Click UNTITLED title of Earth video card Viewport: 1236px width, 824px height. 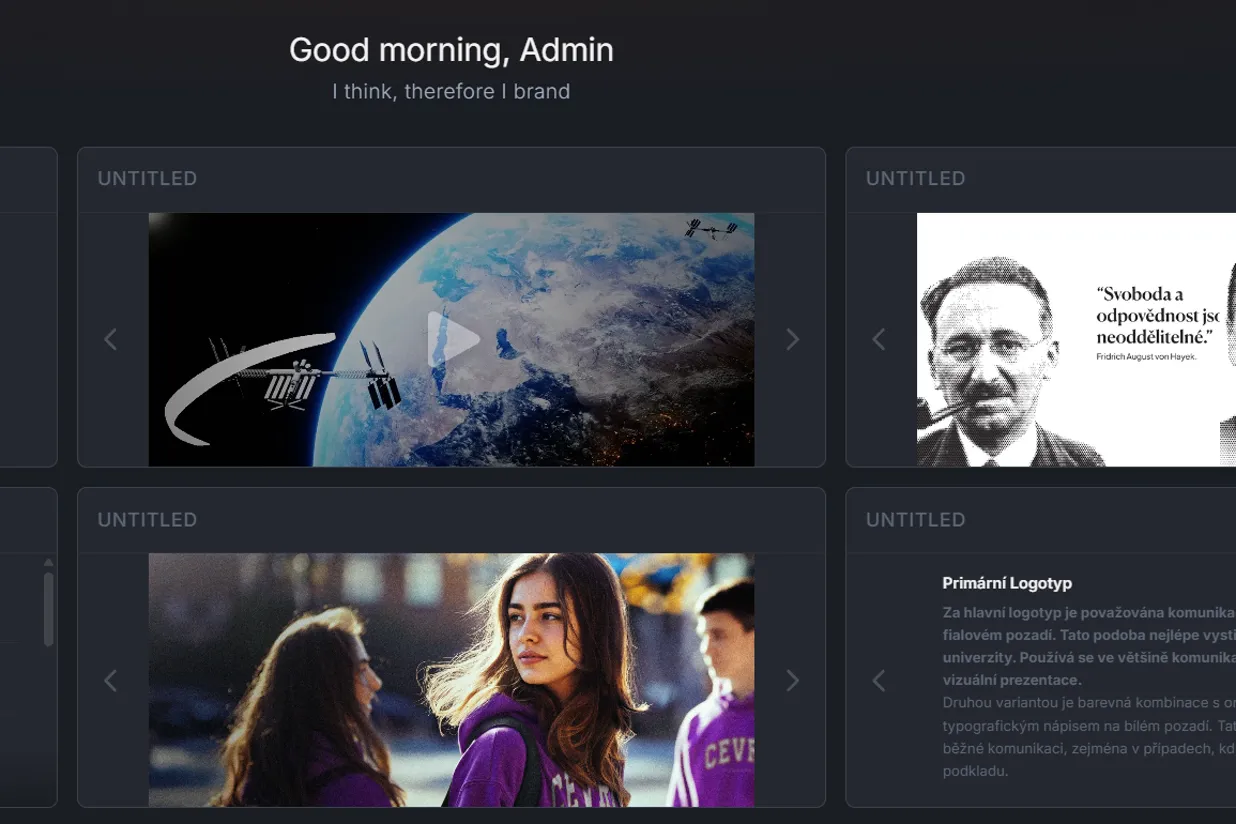[x=147, y=179]
